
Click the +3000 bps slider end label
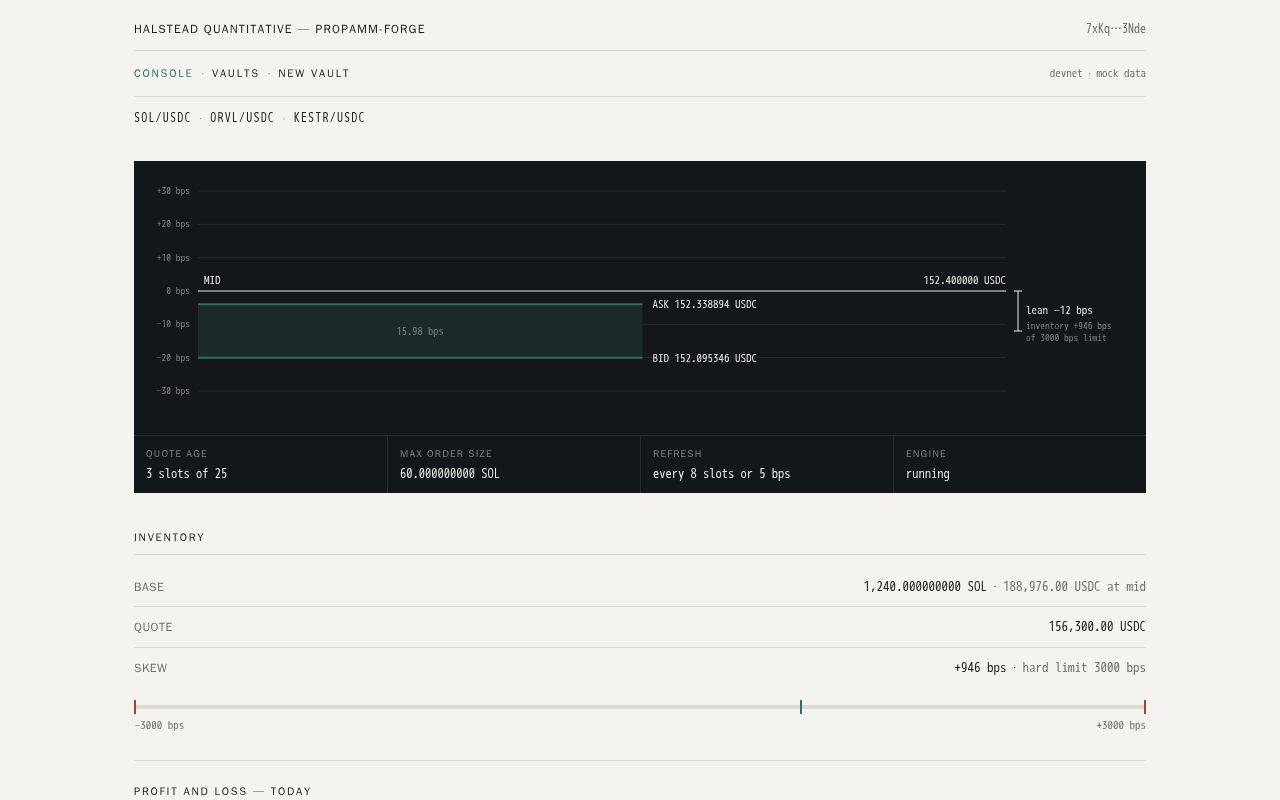pos(1121,726)
